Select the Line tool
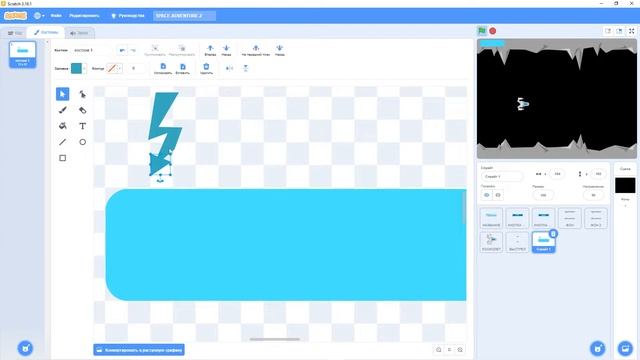This screenshot has width=640, height=360. (62, 142)
